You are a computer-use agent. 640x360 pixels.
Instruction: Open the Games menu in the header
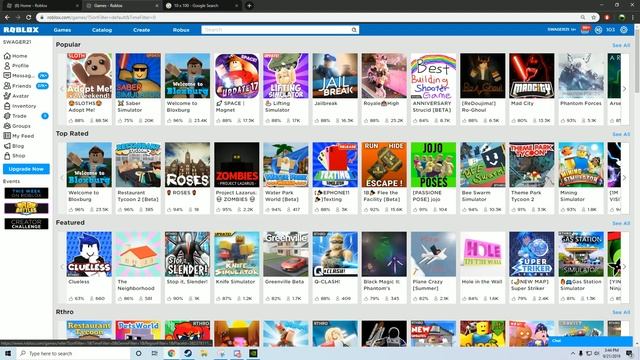coord(62,30)
